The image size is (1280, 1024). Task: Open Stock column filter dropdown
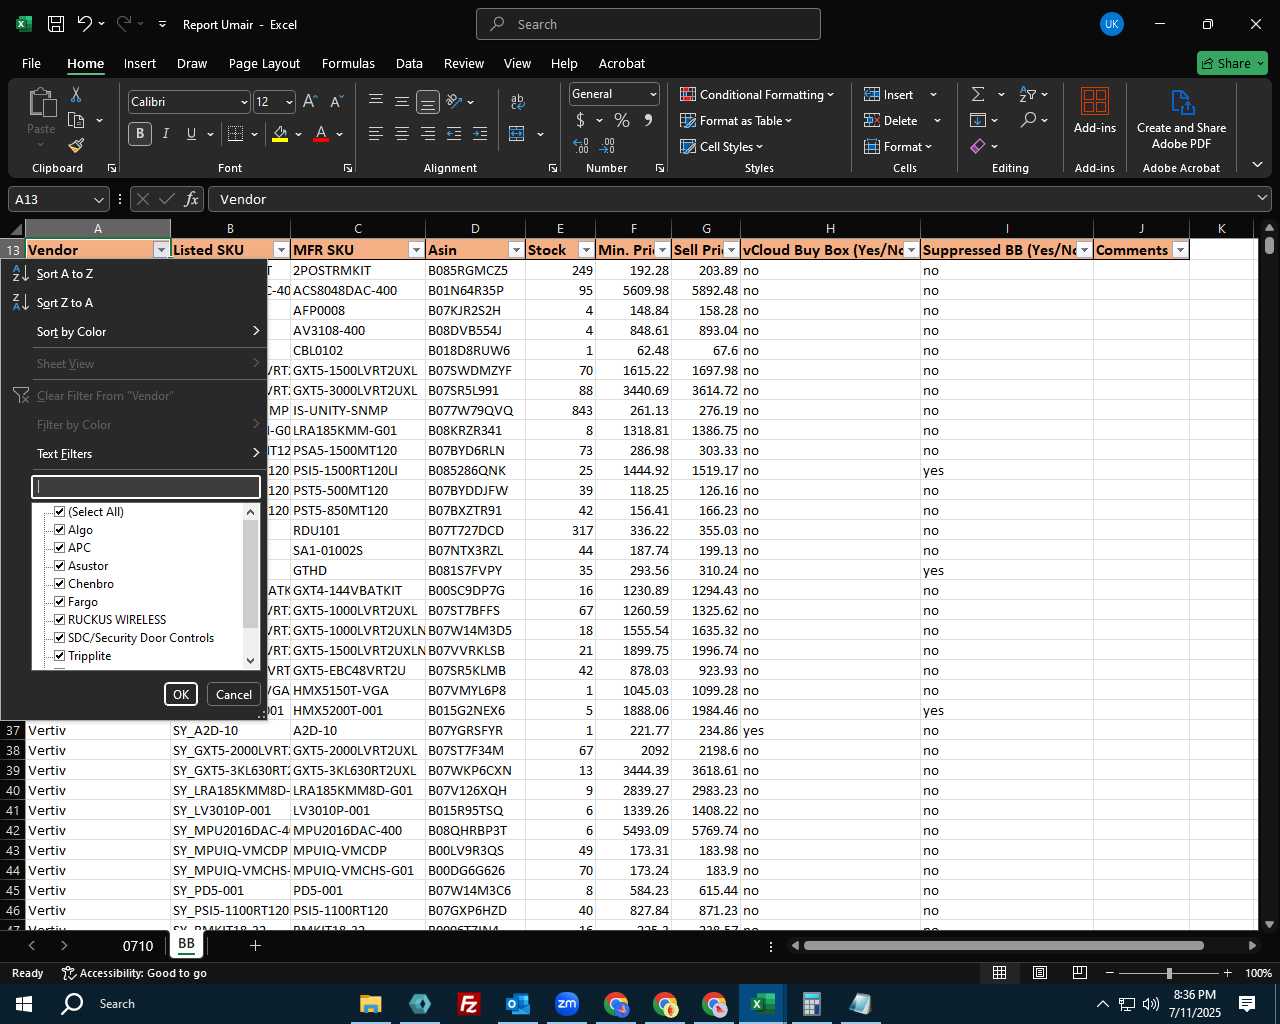coord(586,250)
